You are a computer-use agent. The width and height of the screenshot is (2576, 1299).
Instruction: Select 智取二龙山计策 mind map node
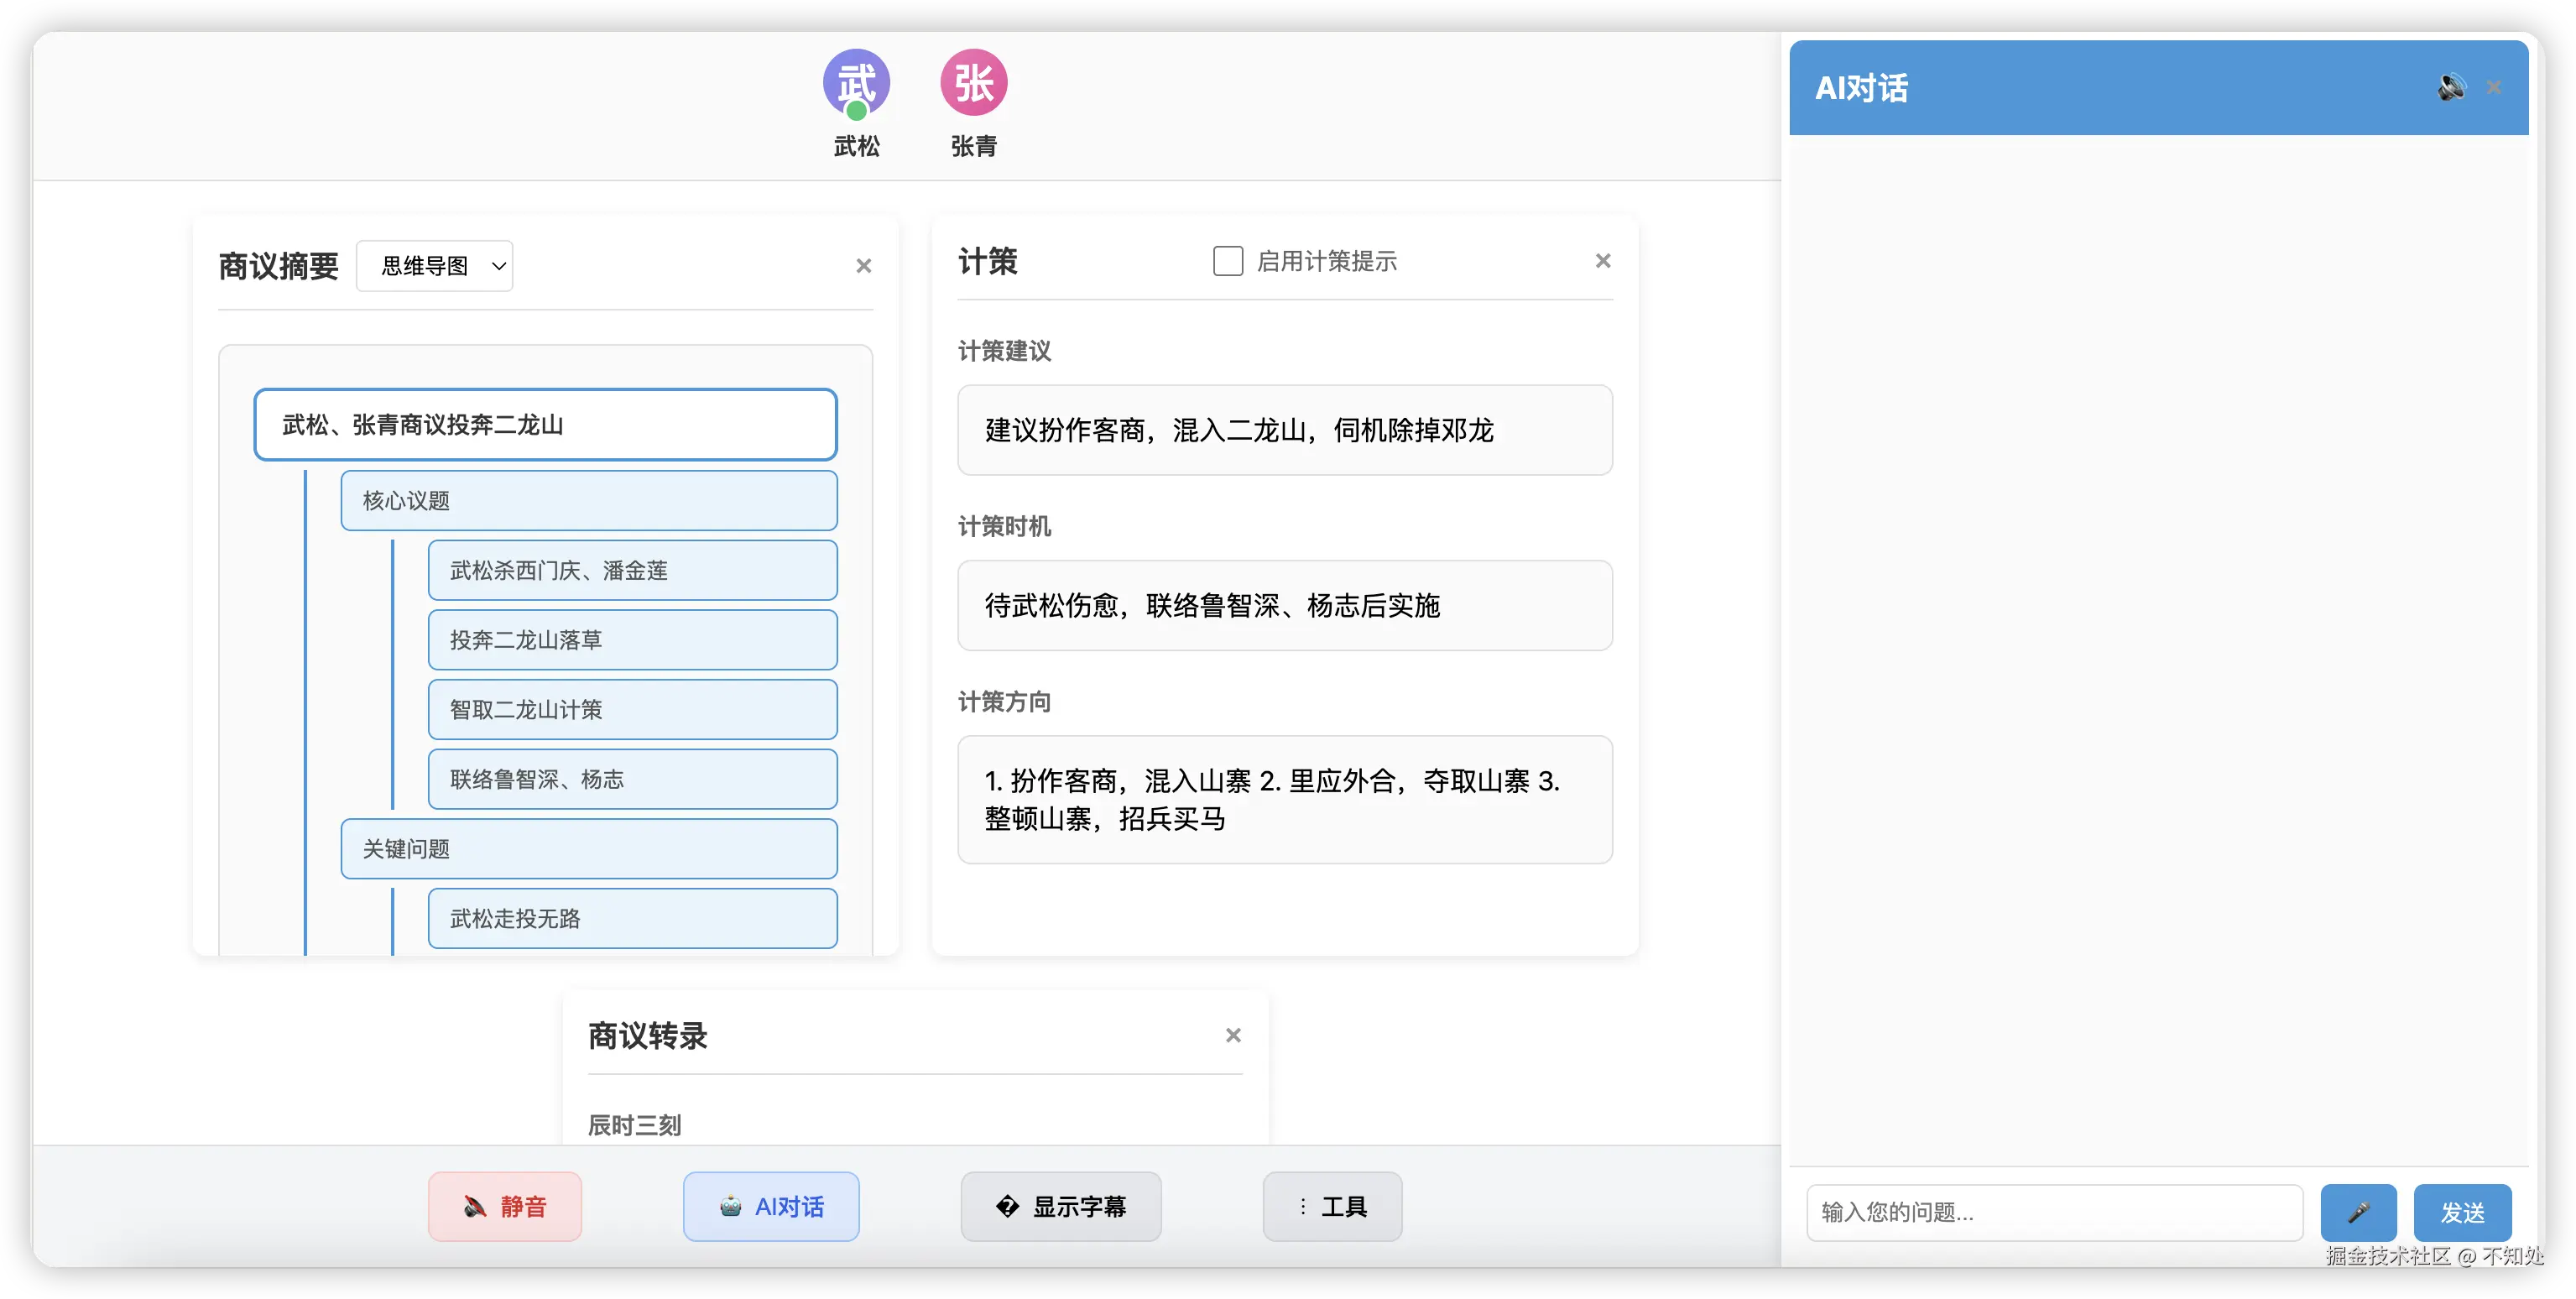pyautogui.click(x=632, y=710)
